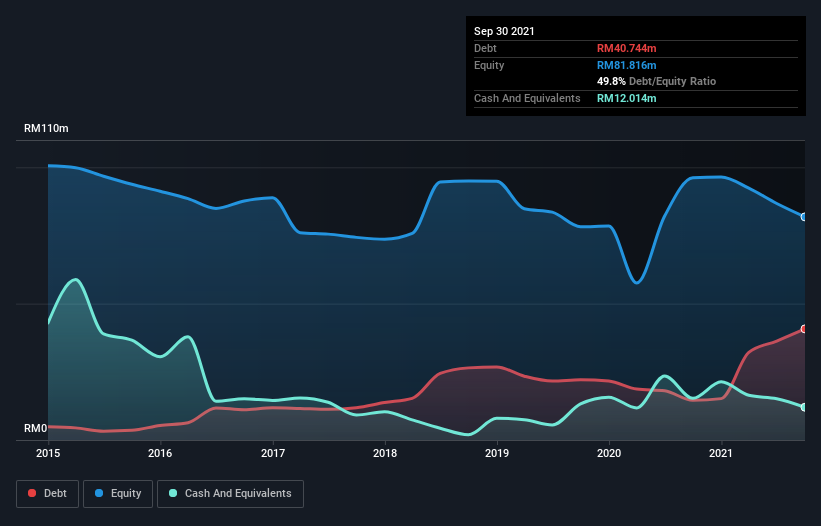This screenshot has height=526, width=821.
Task: Click the blue Equity legend dot
Action: tap(99, 493)
